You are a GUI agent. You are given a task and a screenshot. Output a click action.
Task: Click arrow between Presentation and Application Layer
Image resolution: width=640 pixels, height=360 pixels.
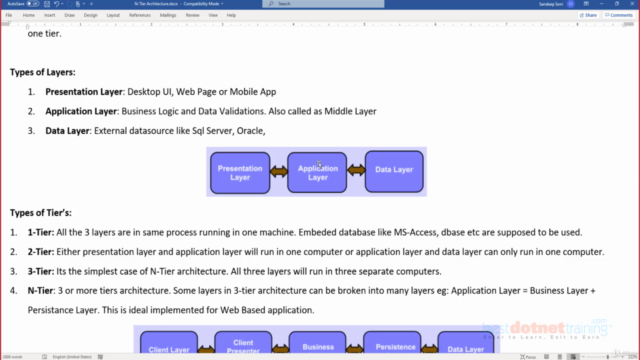point(279,171)
